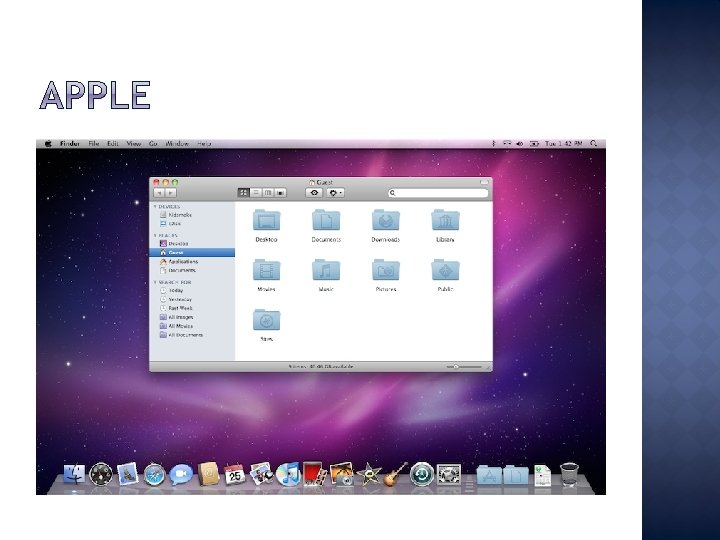Screen dimensions: 720x540
Task: Open Spotlight search in menu bar
Action: point(593,144)
